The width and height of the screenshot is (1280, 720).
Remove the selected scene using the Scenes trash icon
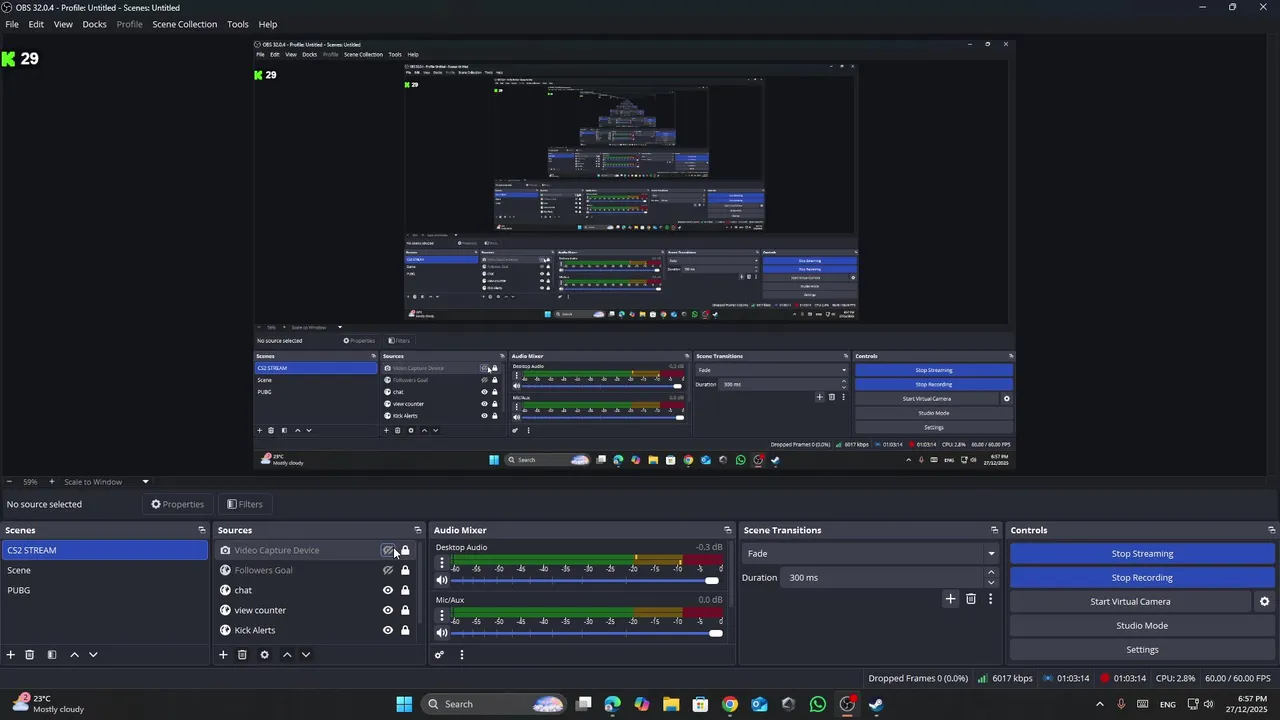pos(30,655)
